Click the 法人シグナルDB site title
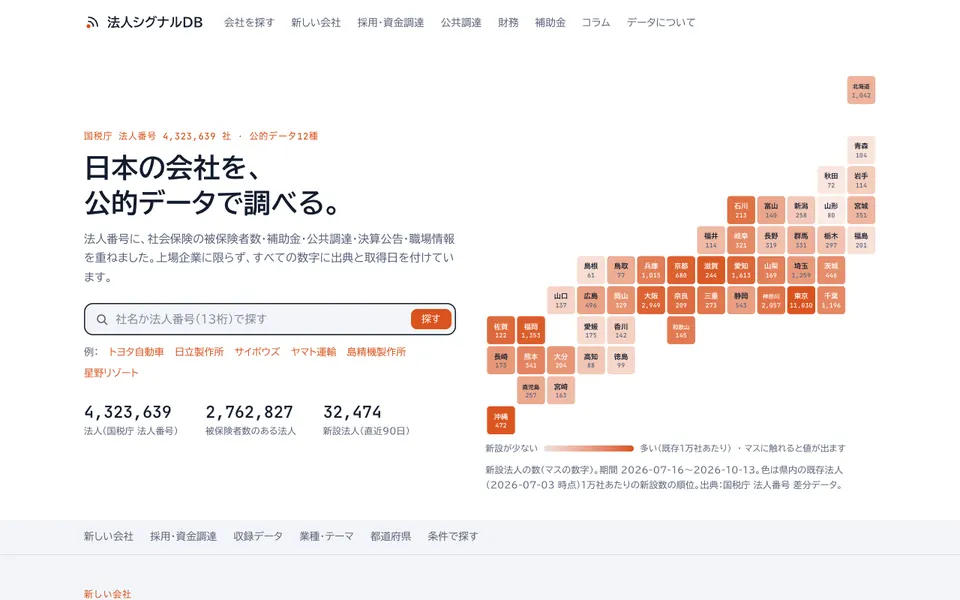The image size is (960, 600). [x=155, y=23]
